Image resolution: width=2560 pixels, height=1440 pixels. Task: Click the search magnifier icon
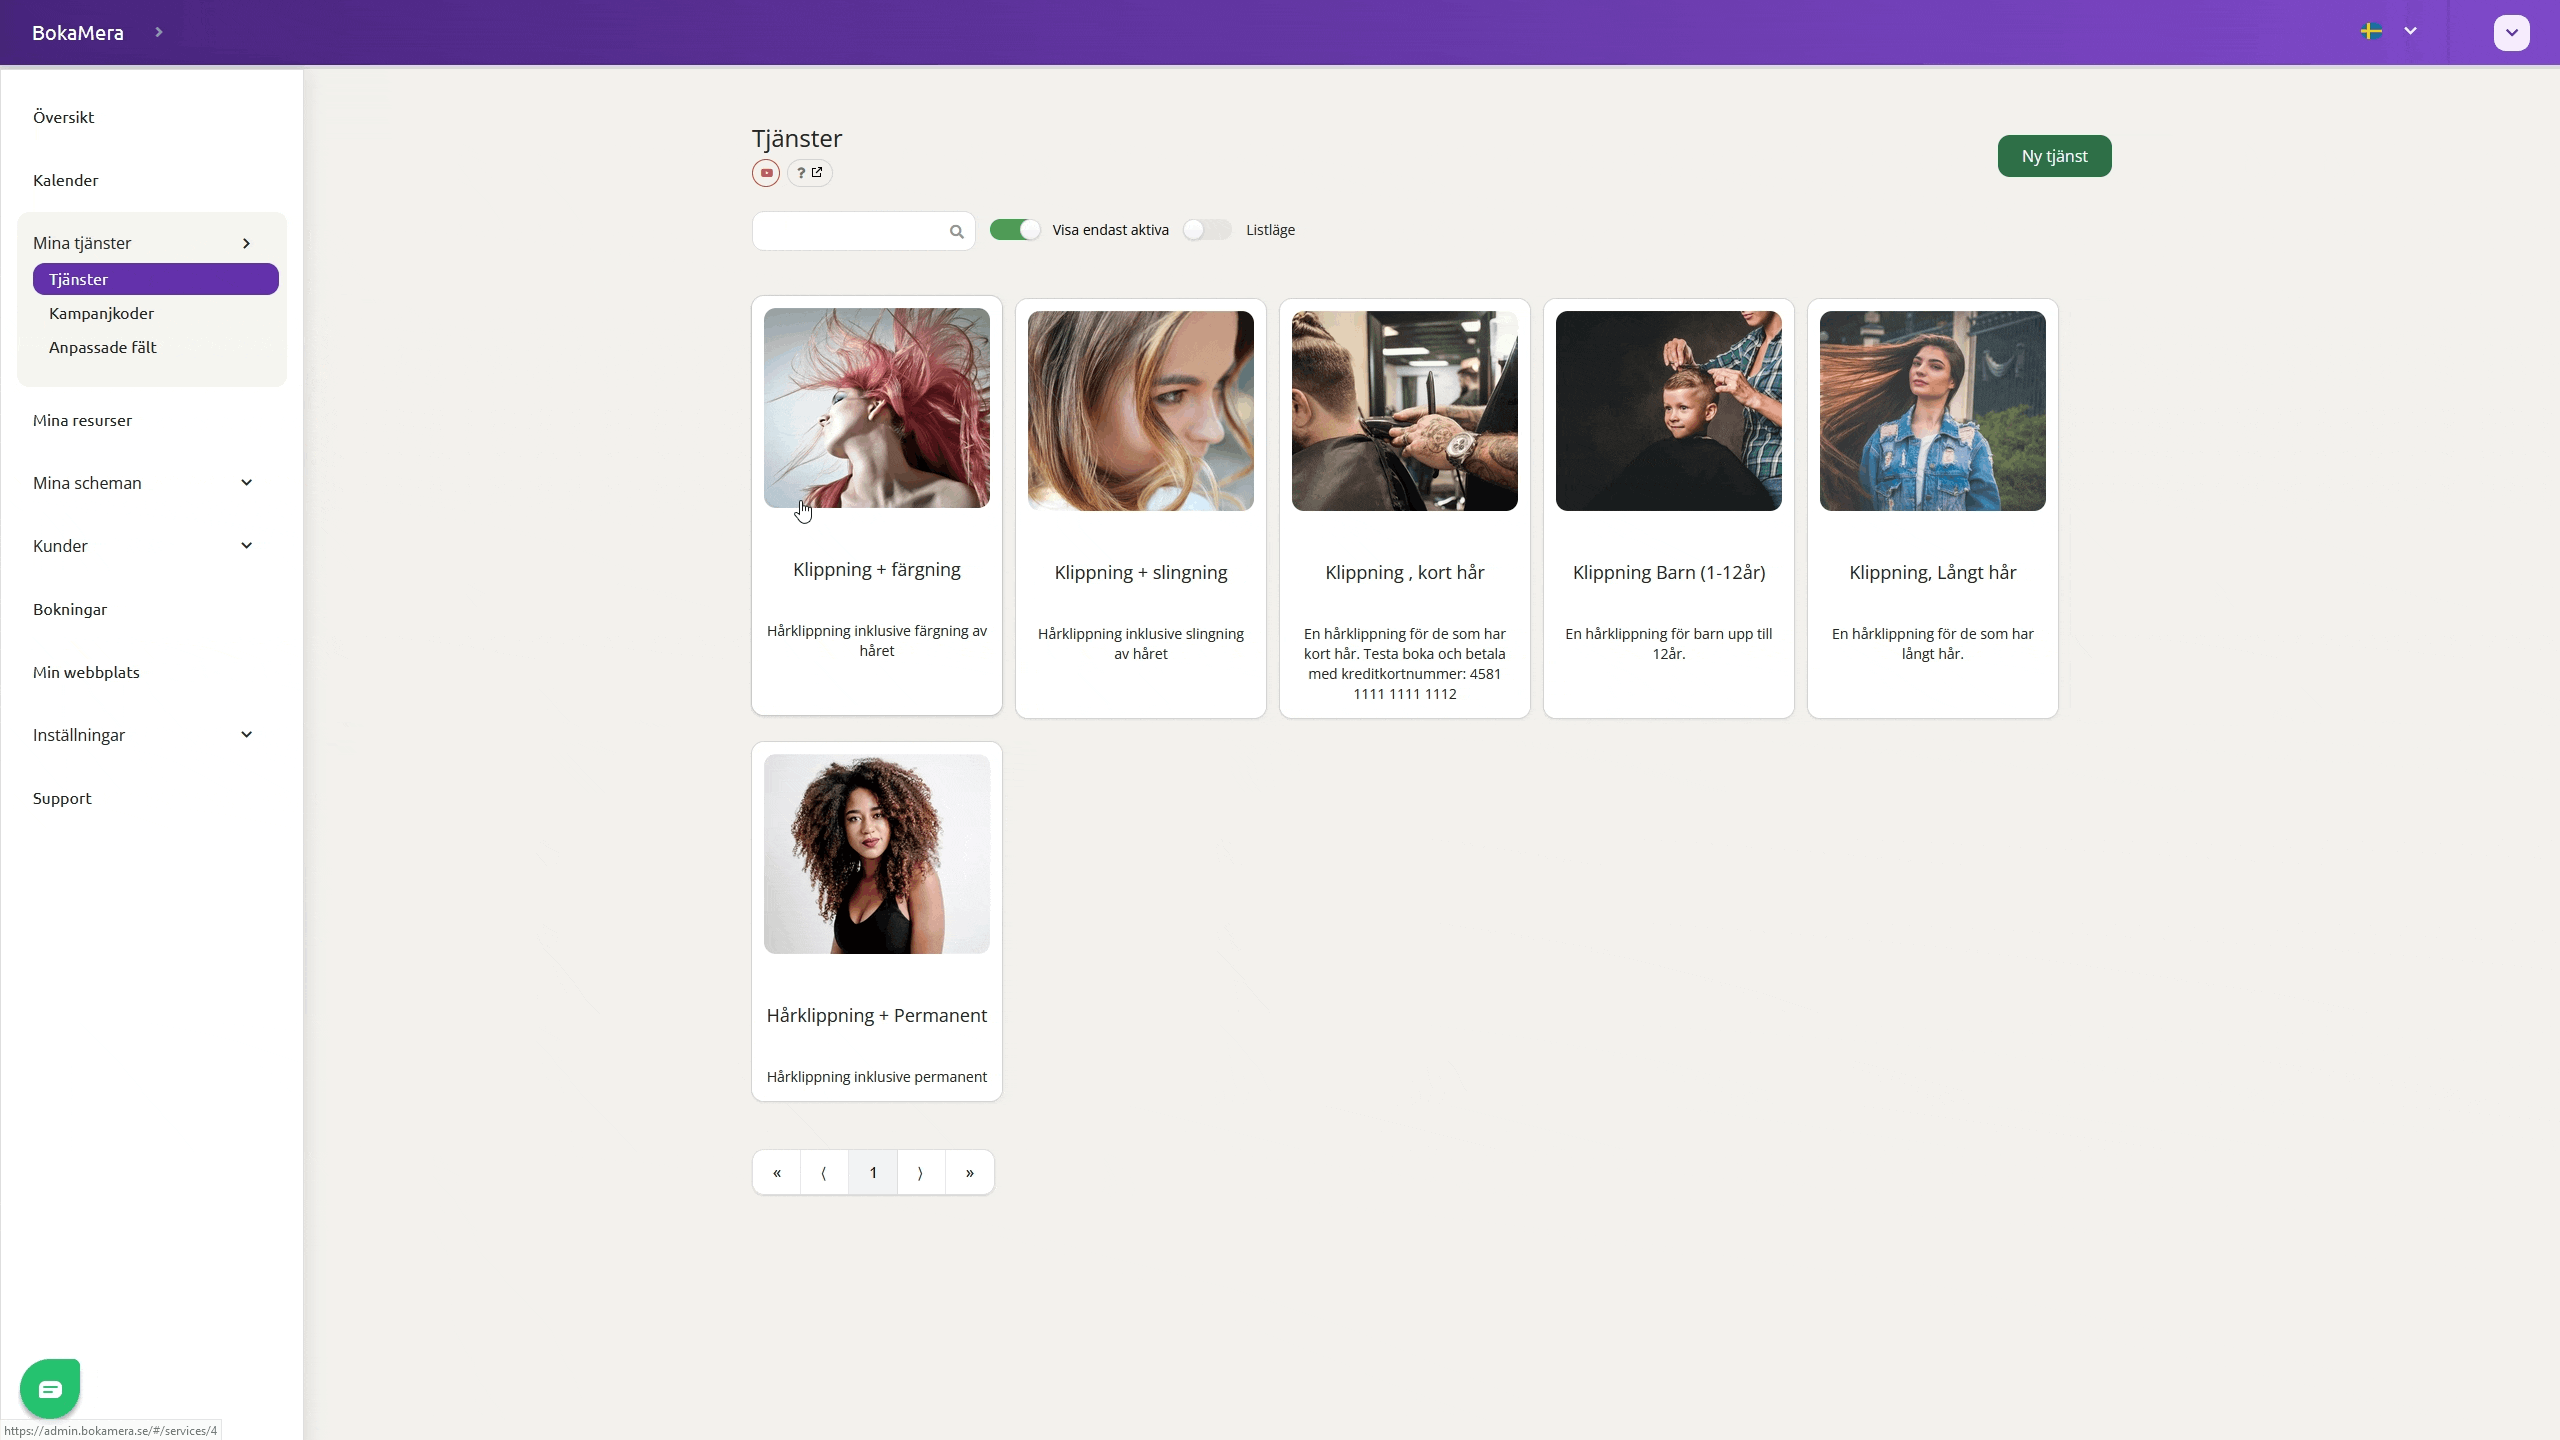[956, 232]
